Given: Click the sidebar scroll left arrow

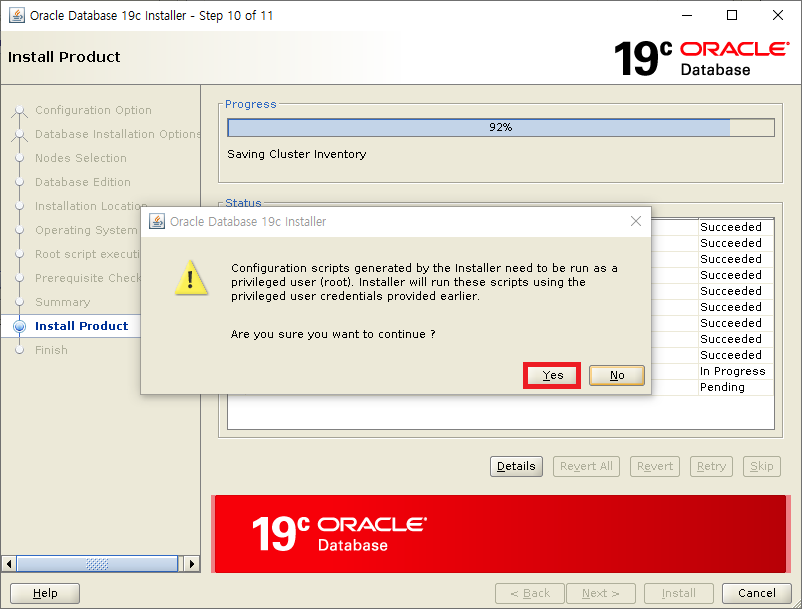Looking at the screenshot, I should 9,564.
